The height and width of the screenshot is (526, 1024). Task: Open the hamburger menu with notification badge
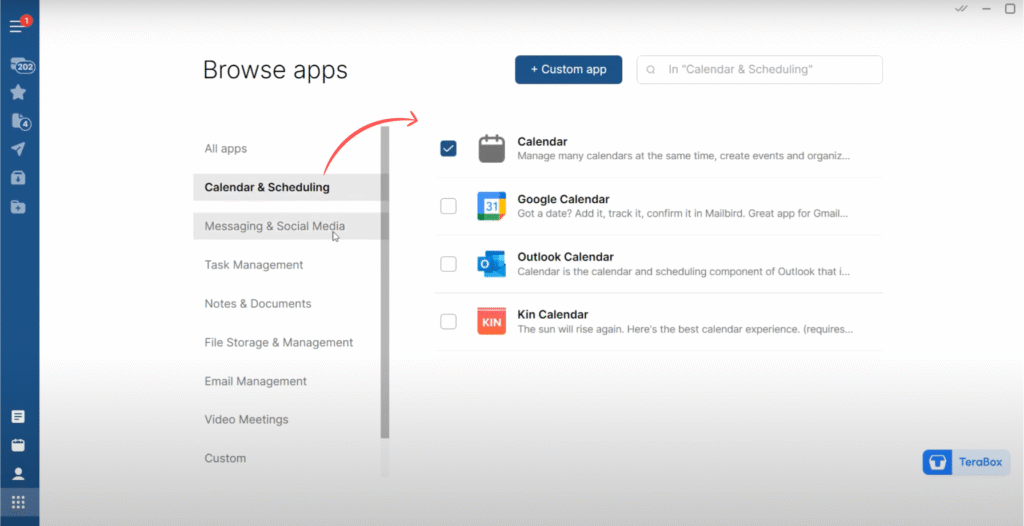coord(17,25)
